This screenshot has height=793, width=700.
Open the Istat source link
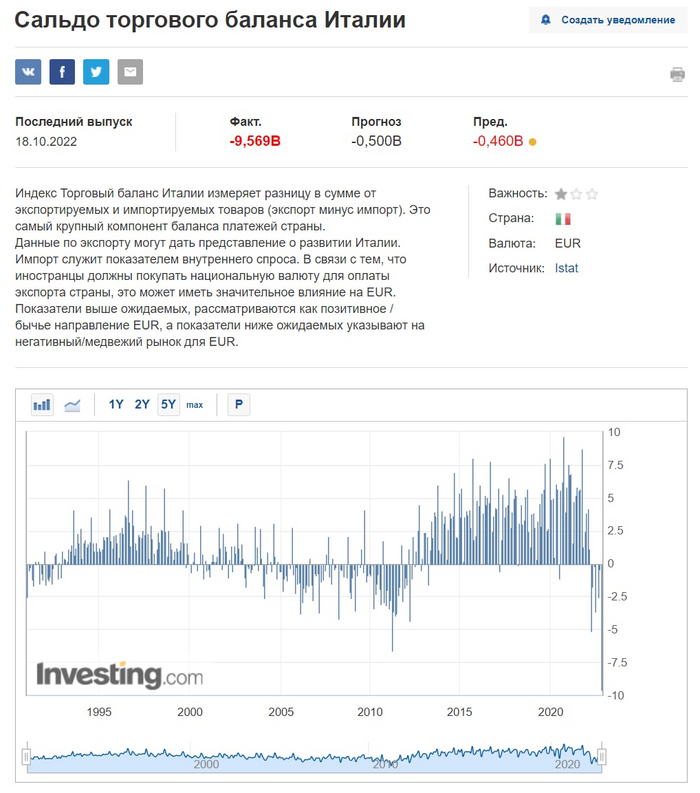(x=566, y=268)
